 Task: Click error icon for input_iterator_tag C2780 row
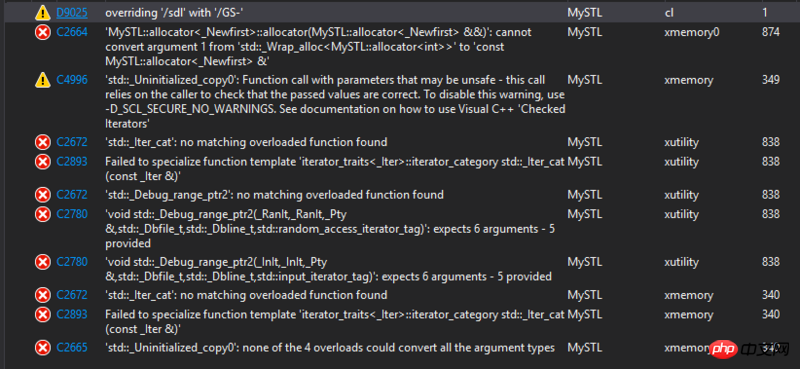[42, 262]
